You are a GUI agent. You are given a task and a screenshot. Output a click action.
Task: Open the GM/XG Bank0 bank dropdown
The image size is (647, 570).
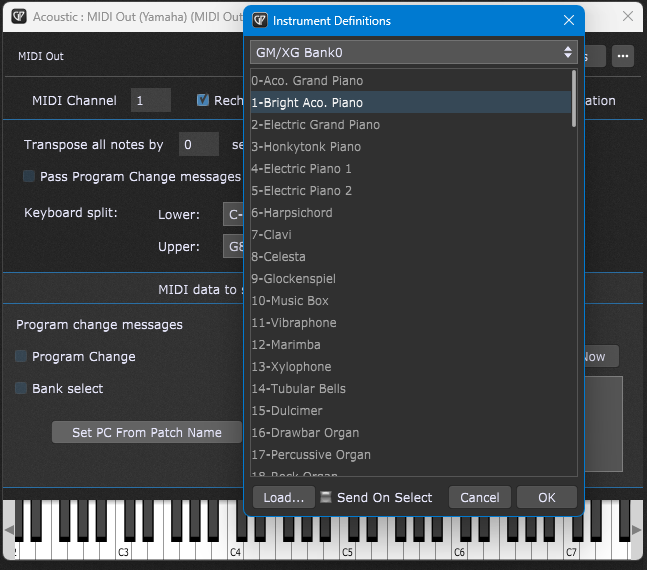tap(413, 52)
